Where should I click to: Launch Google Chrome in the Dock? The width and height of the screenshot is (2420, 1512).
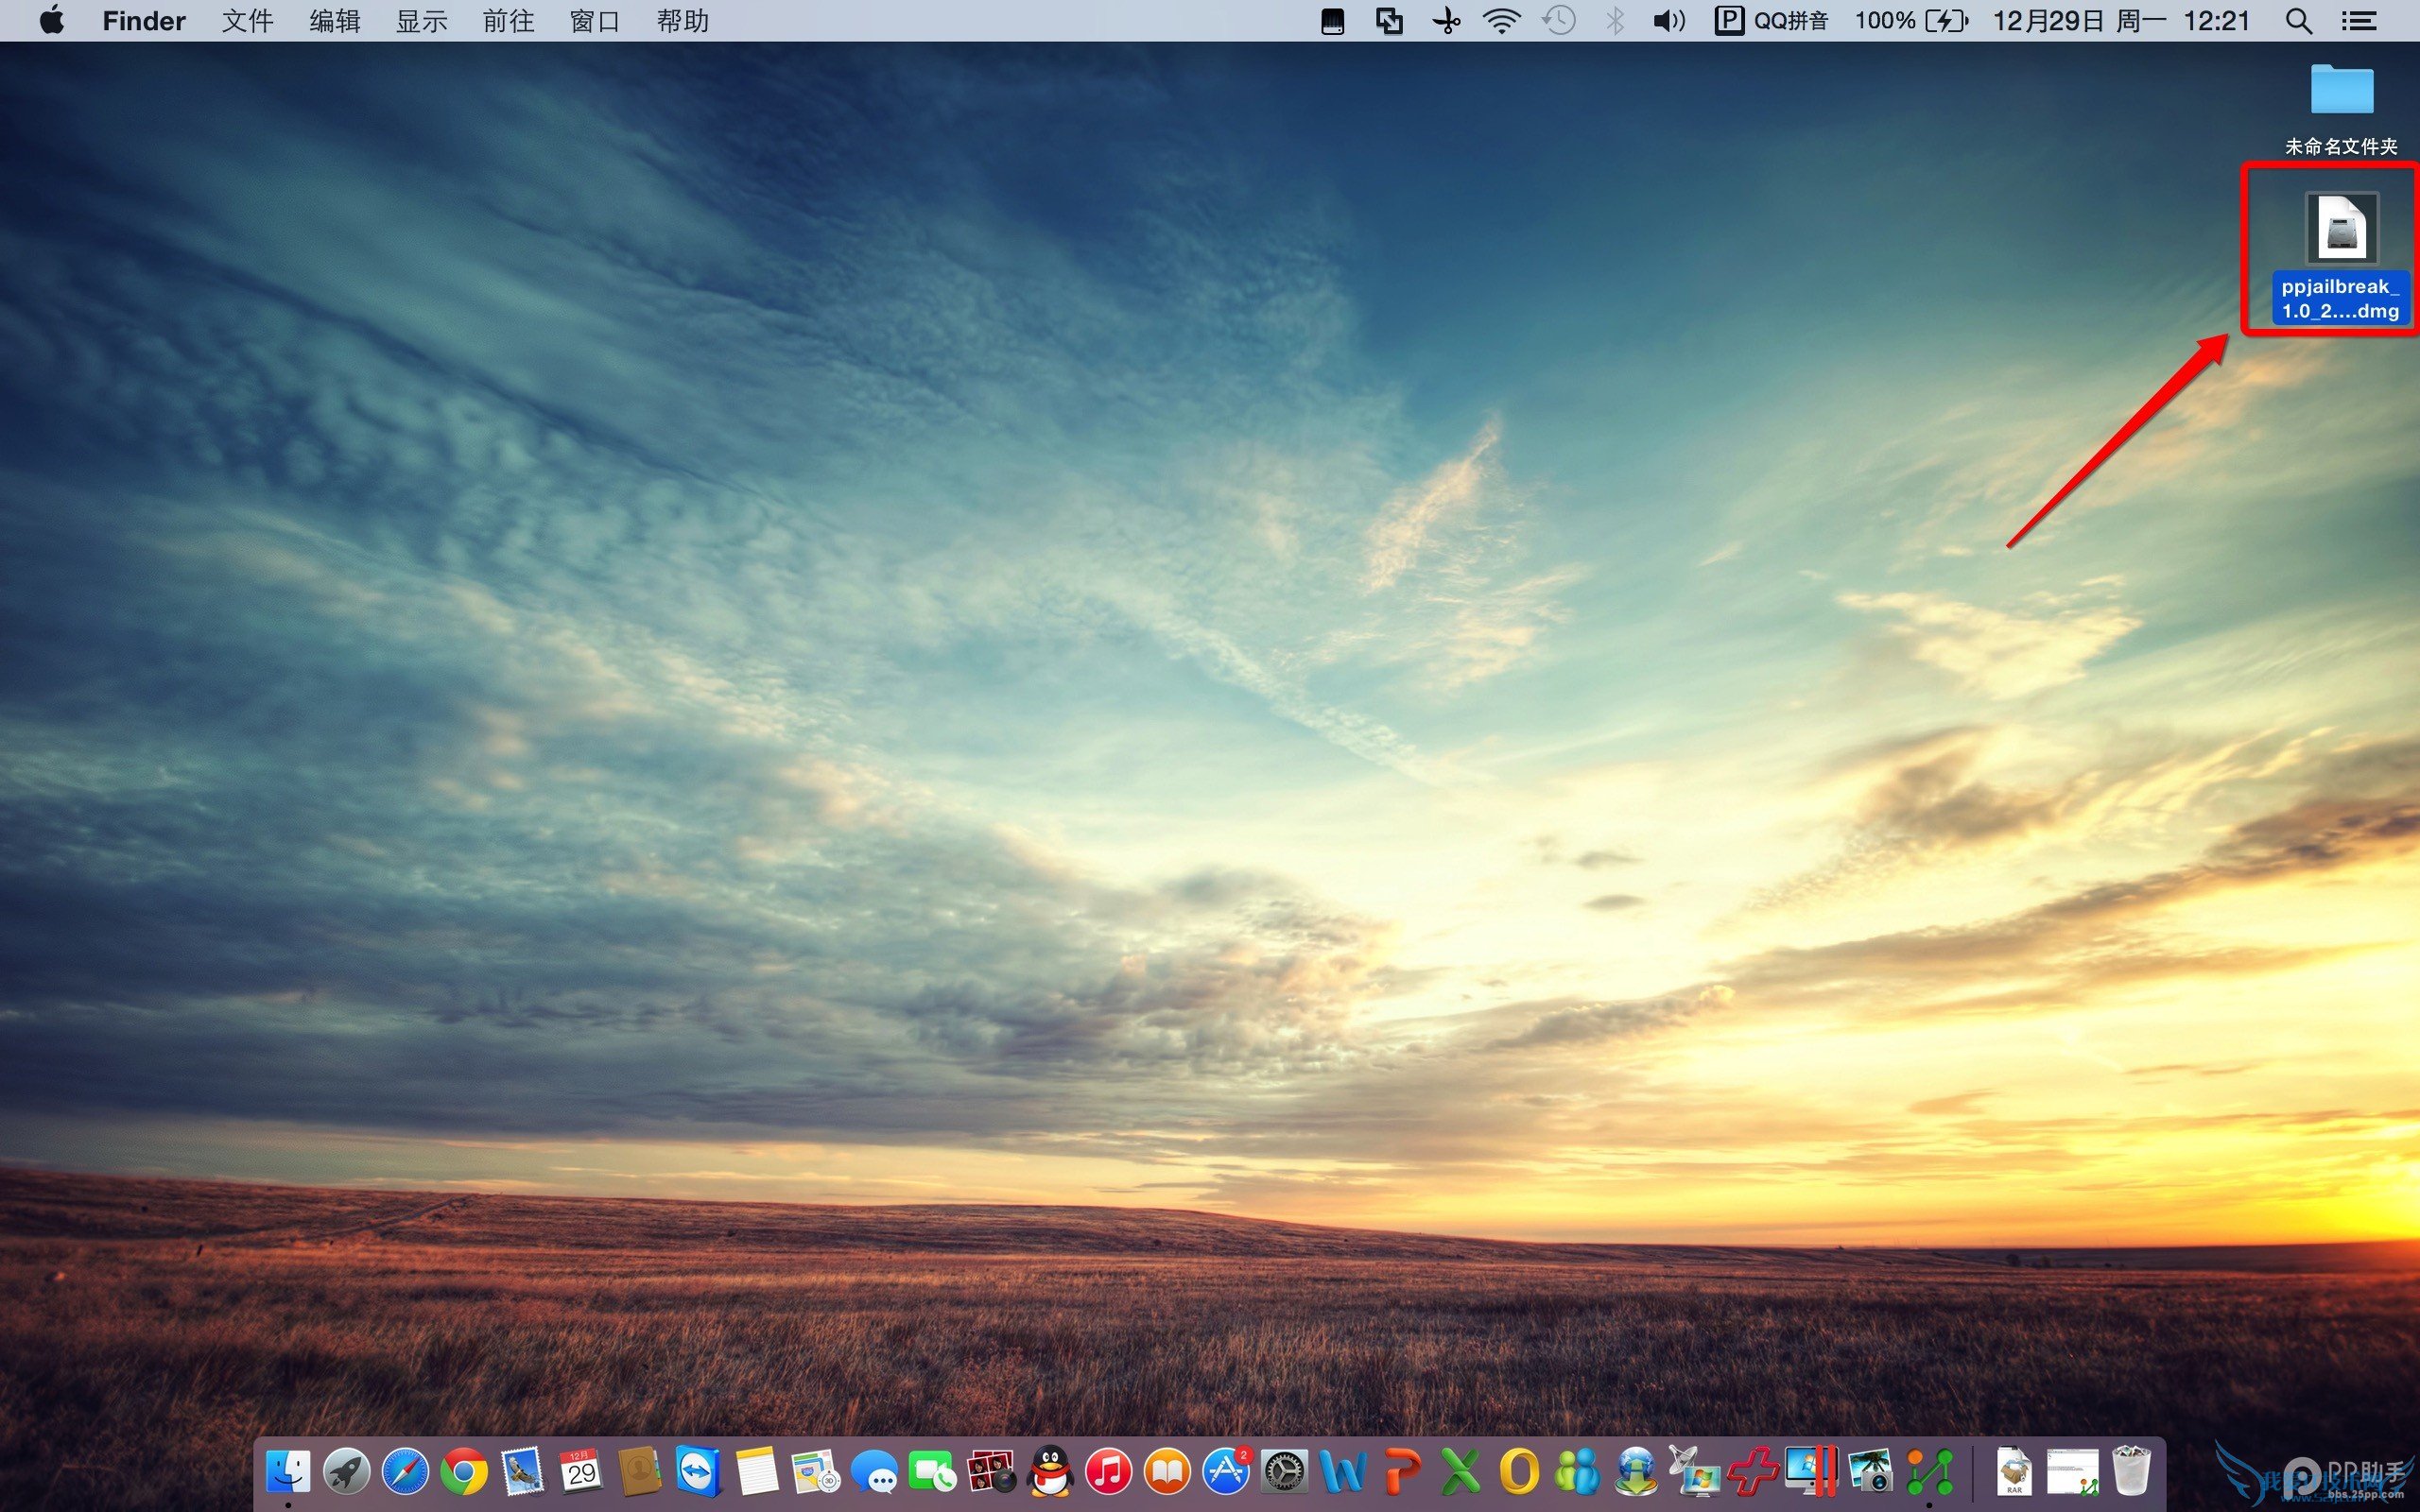click(465, 1471)
